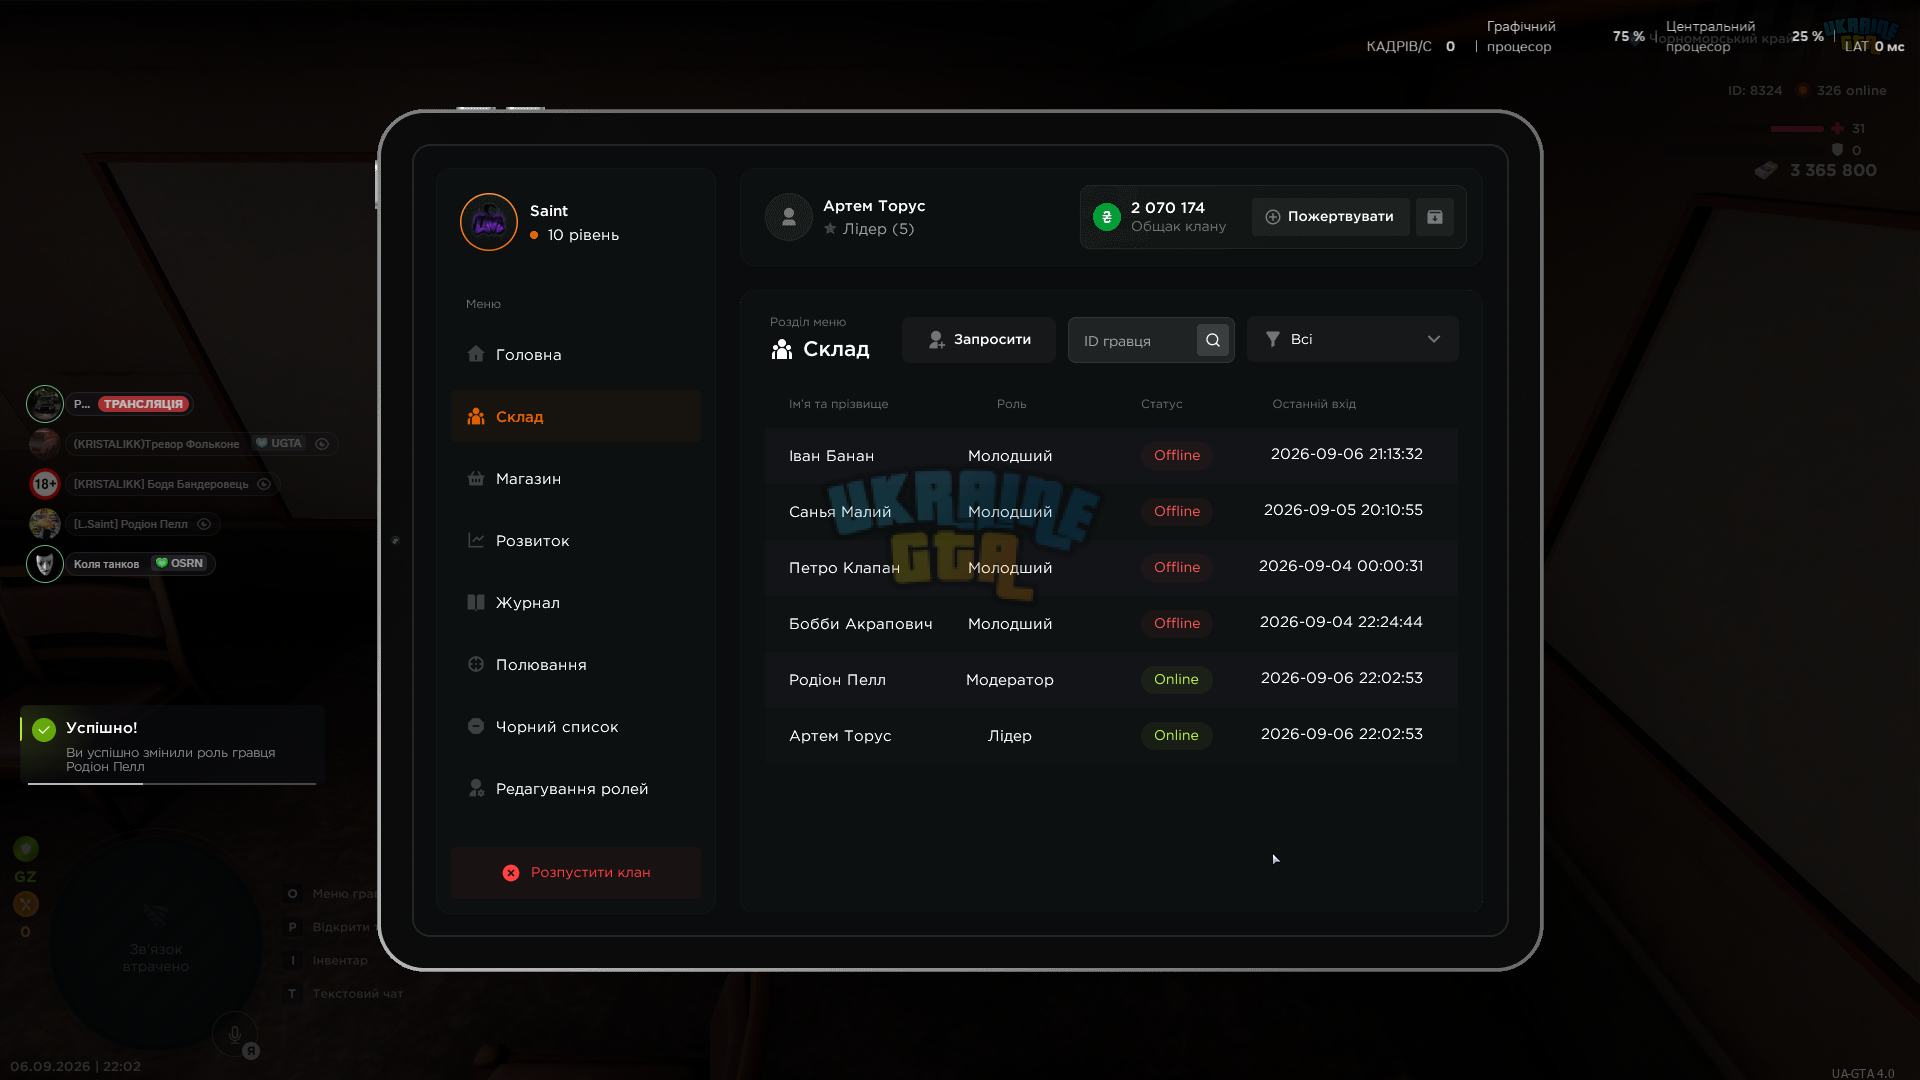Click the Молодший role of Іван Банан
The height and width of the screenshot is (1080, 1920).
pos(1010,456)
